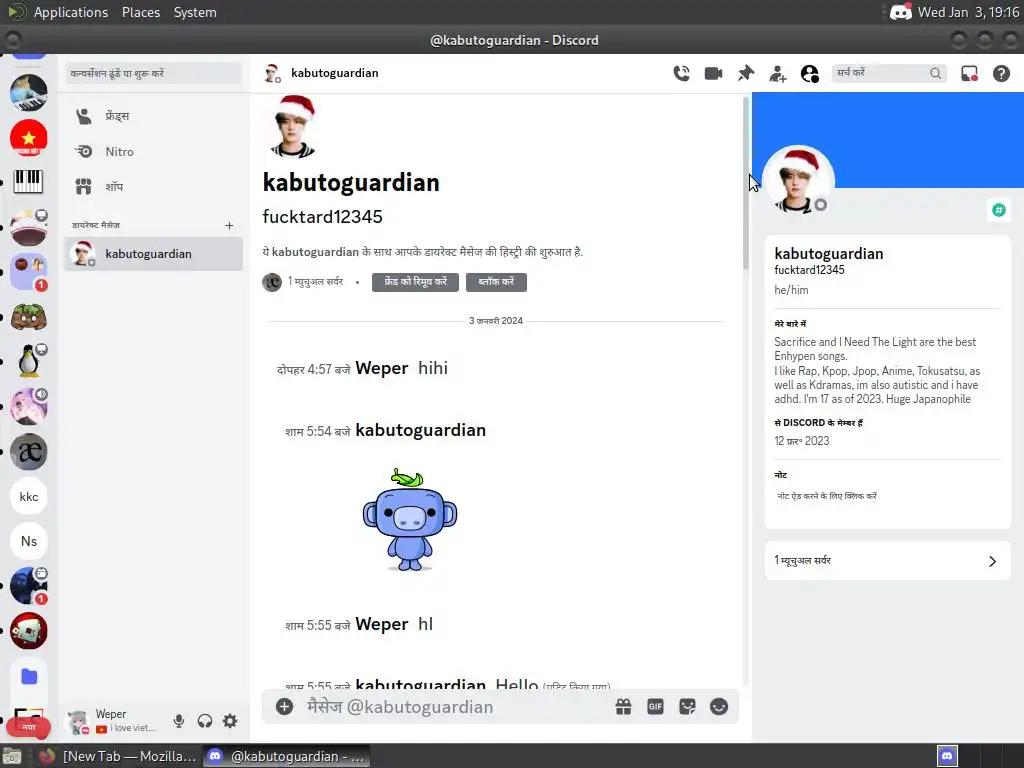Open the Help icon
Image resolution: width=1024 pixels, height=768 pixels.
pos(1001,73)
